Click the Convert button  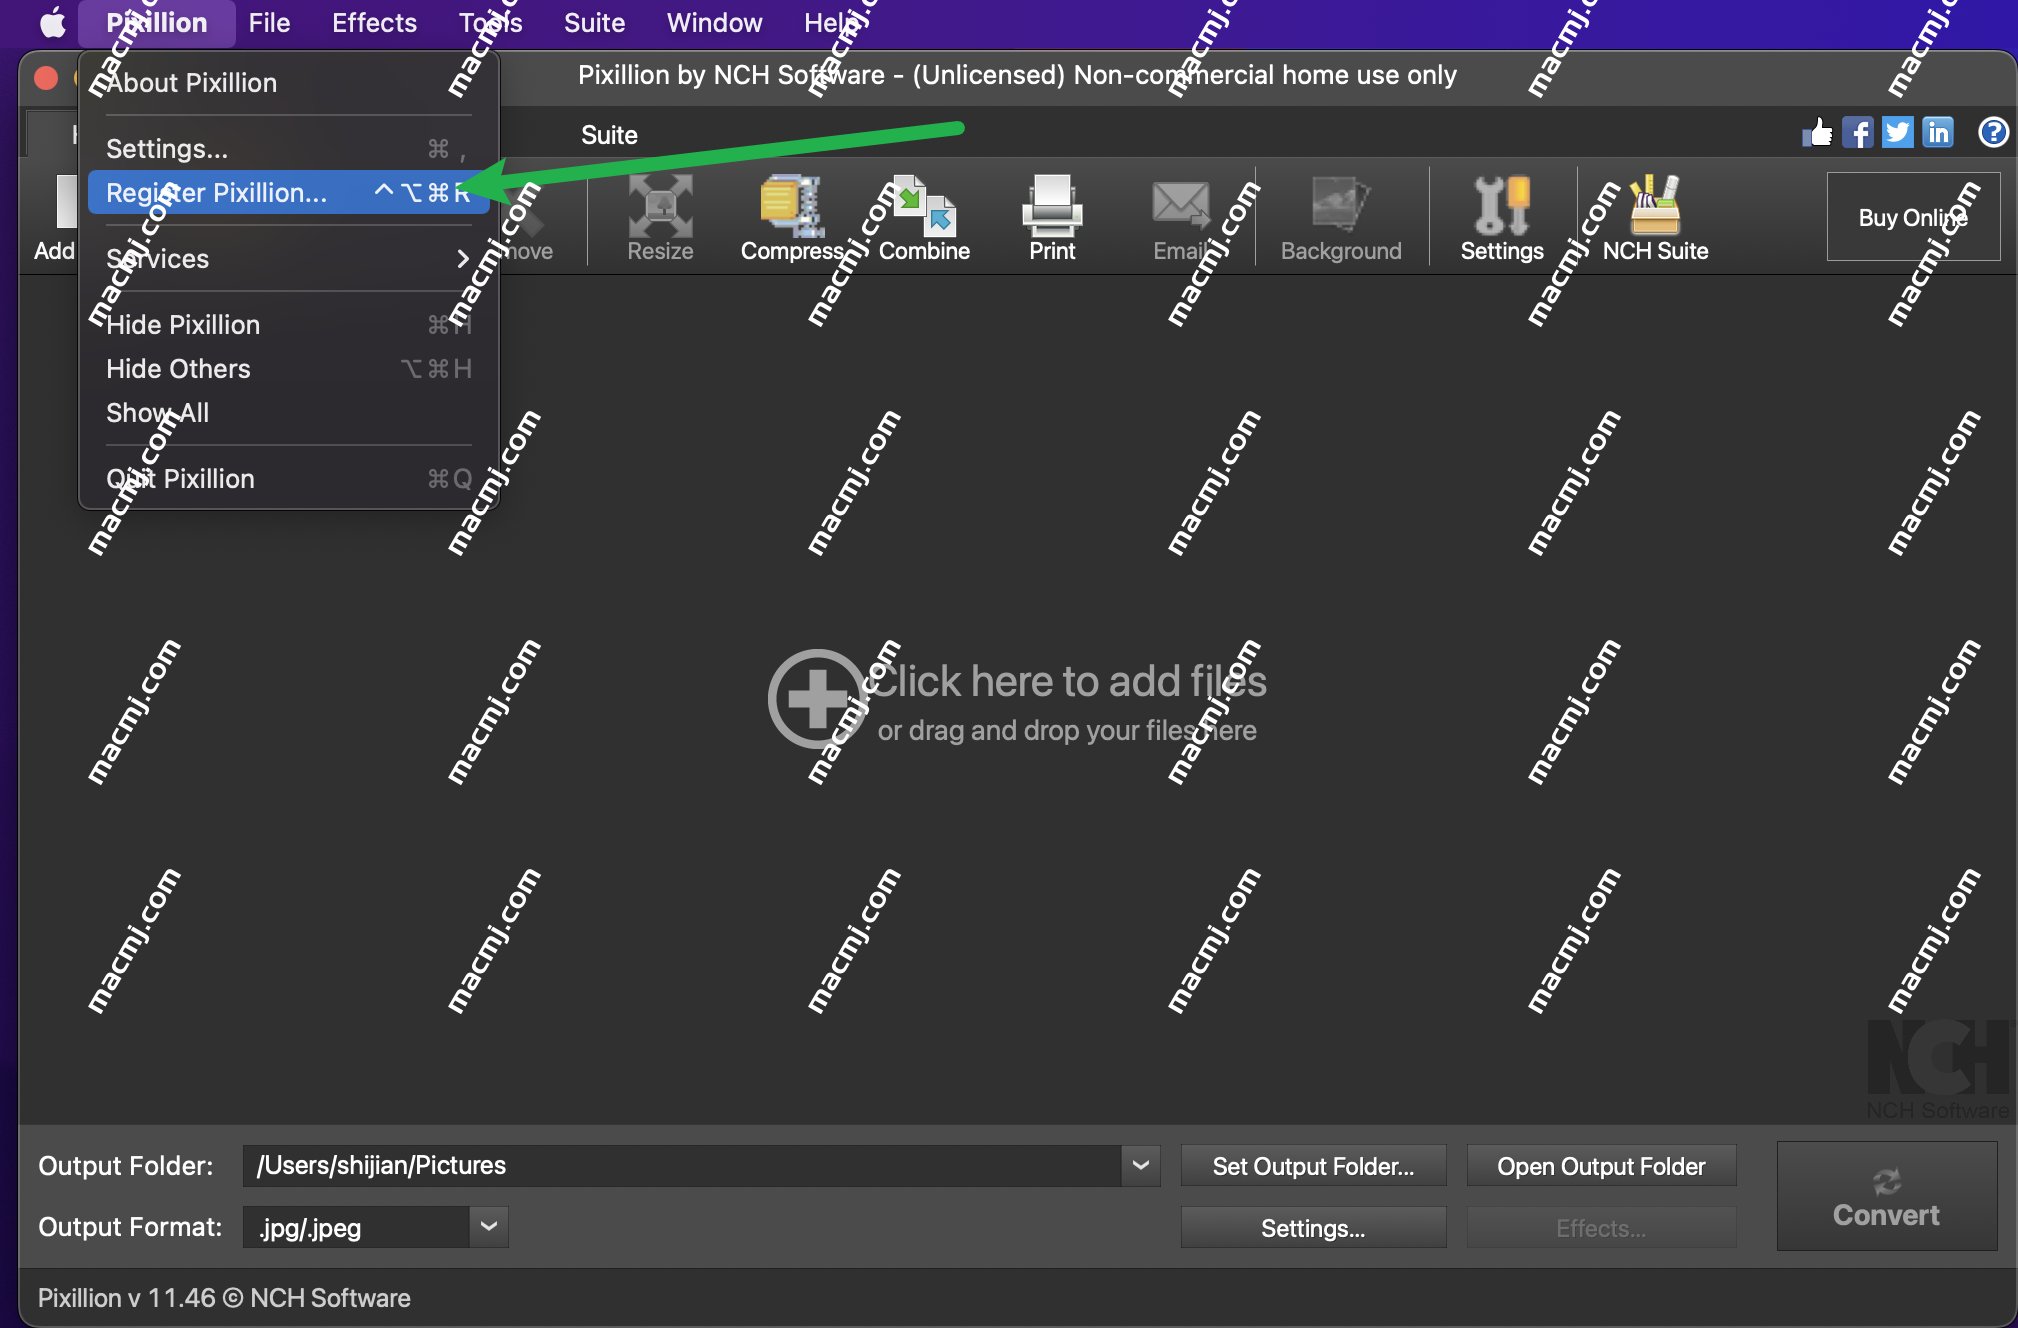point(1886,1197)
